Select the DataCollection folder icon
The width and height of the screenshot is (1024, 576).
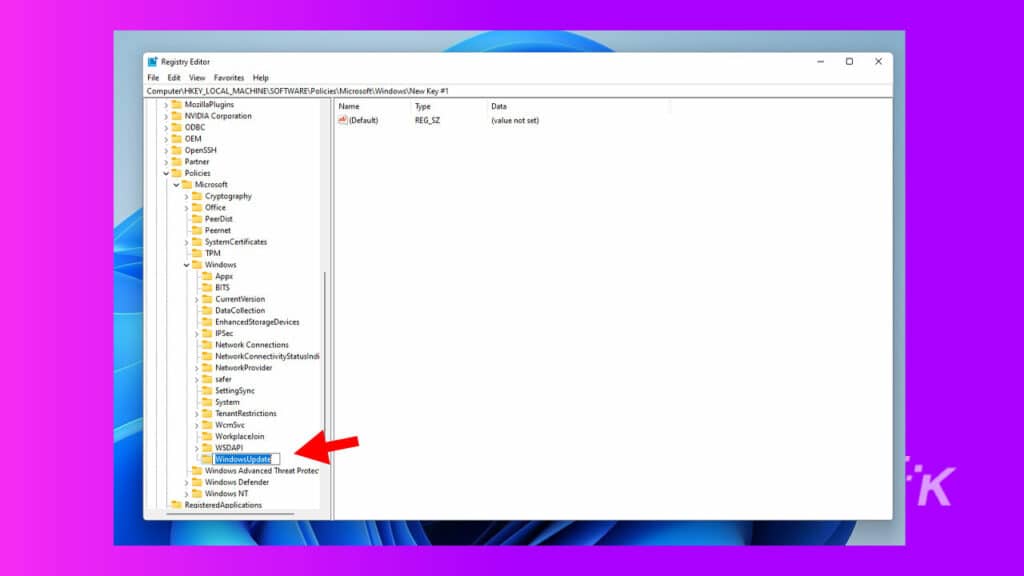207,310
